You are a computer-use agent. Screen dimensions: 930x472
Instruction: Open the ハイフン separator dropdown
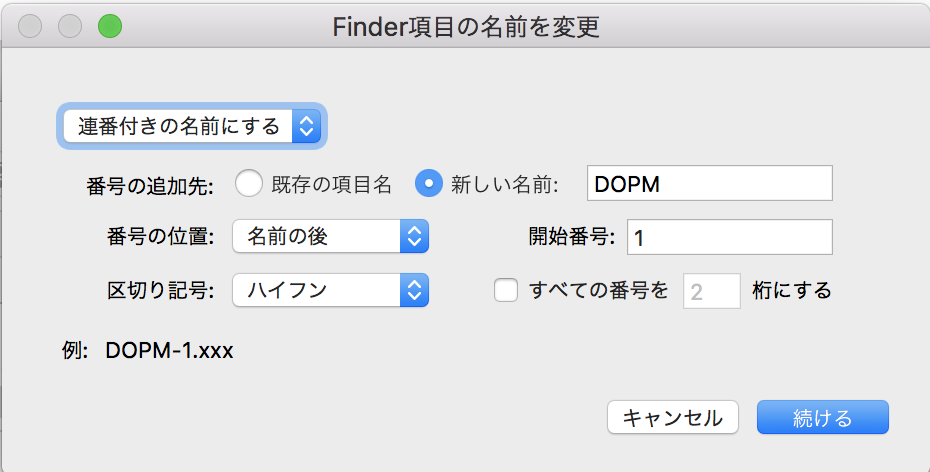pyautogui.click(x=330, y=291)
